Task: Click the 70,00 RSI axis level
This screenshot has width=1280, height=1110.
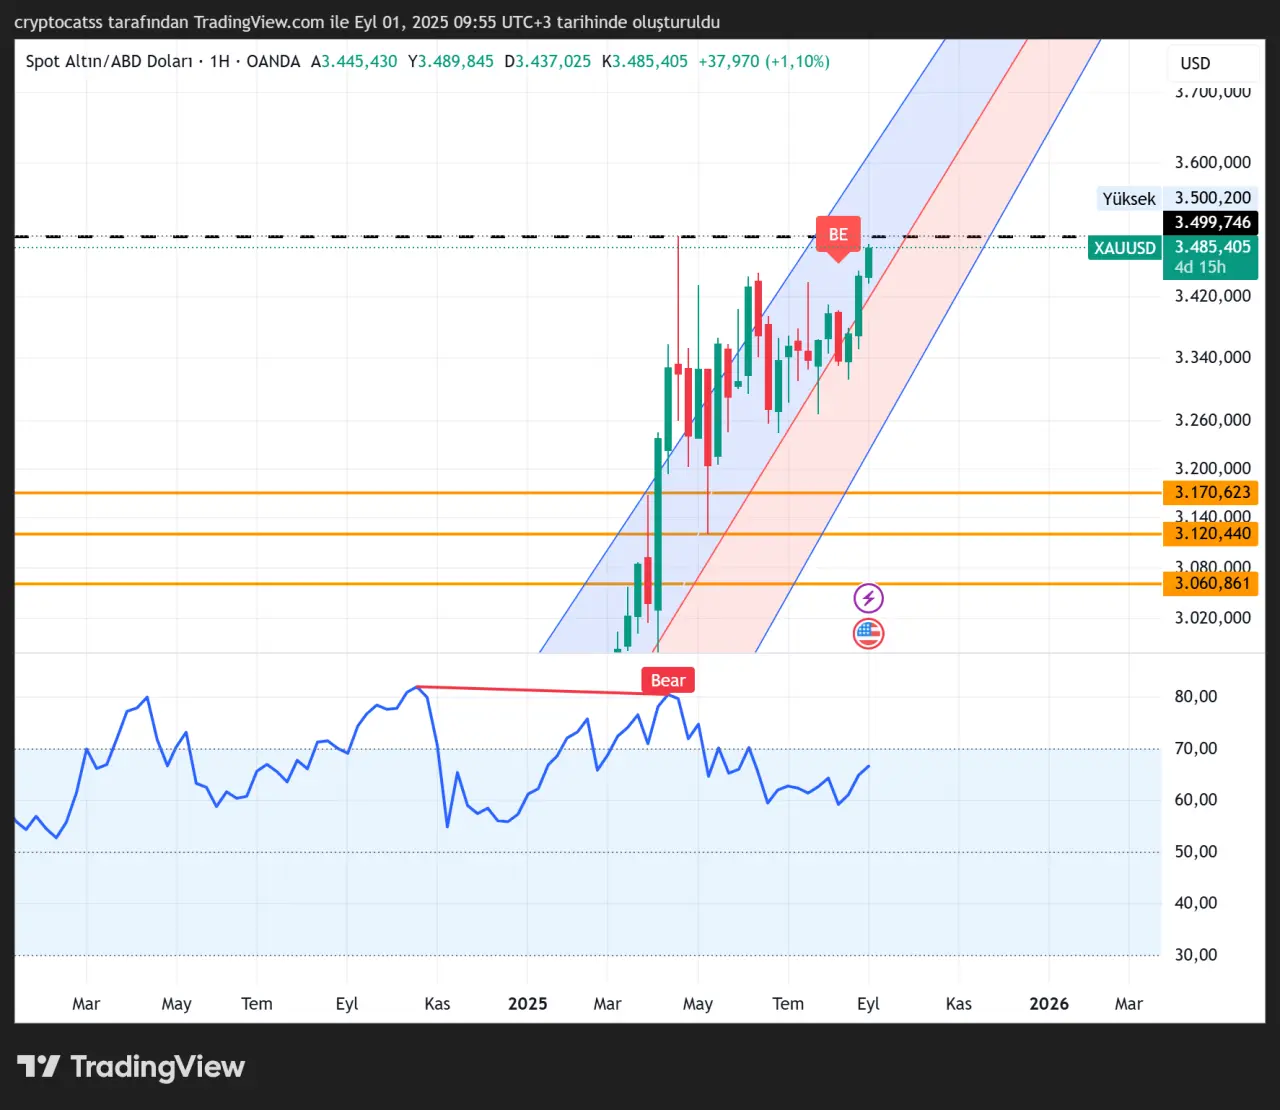Action: pos(1195,748)
